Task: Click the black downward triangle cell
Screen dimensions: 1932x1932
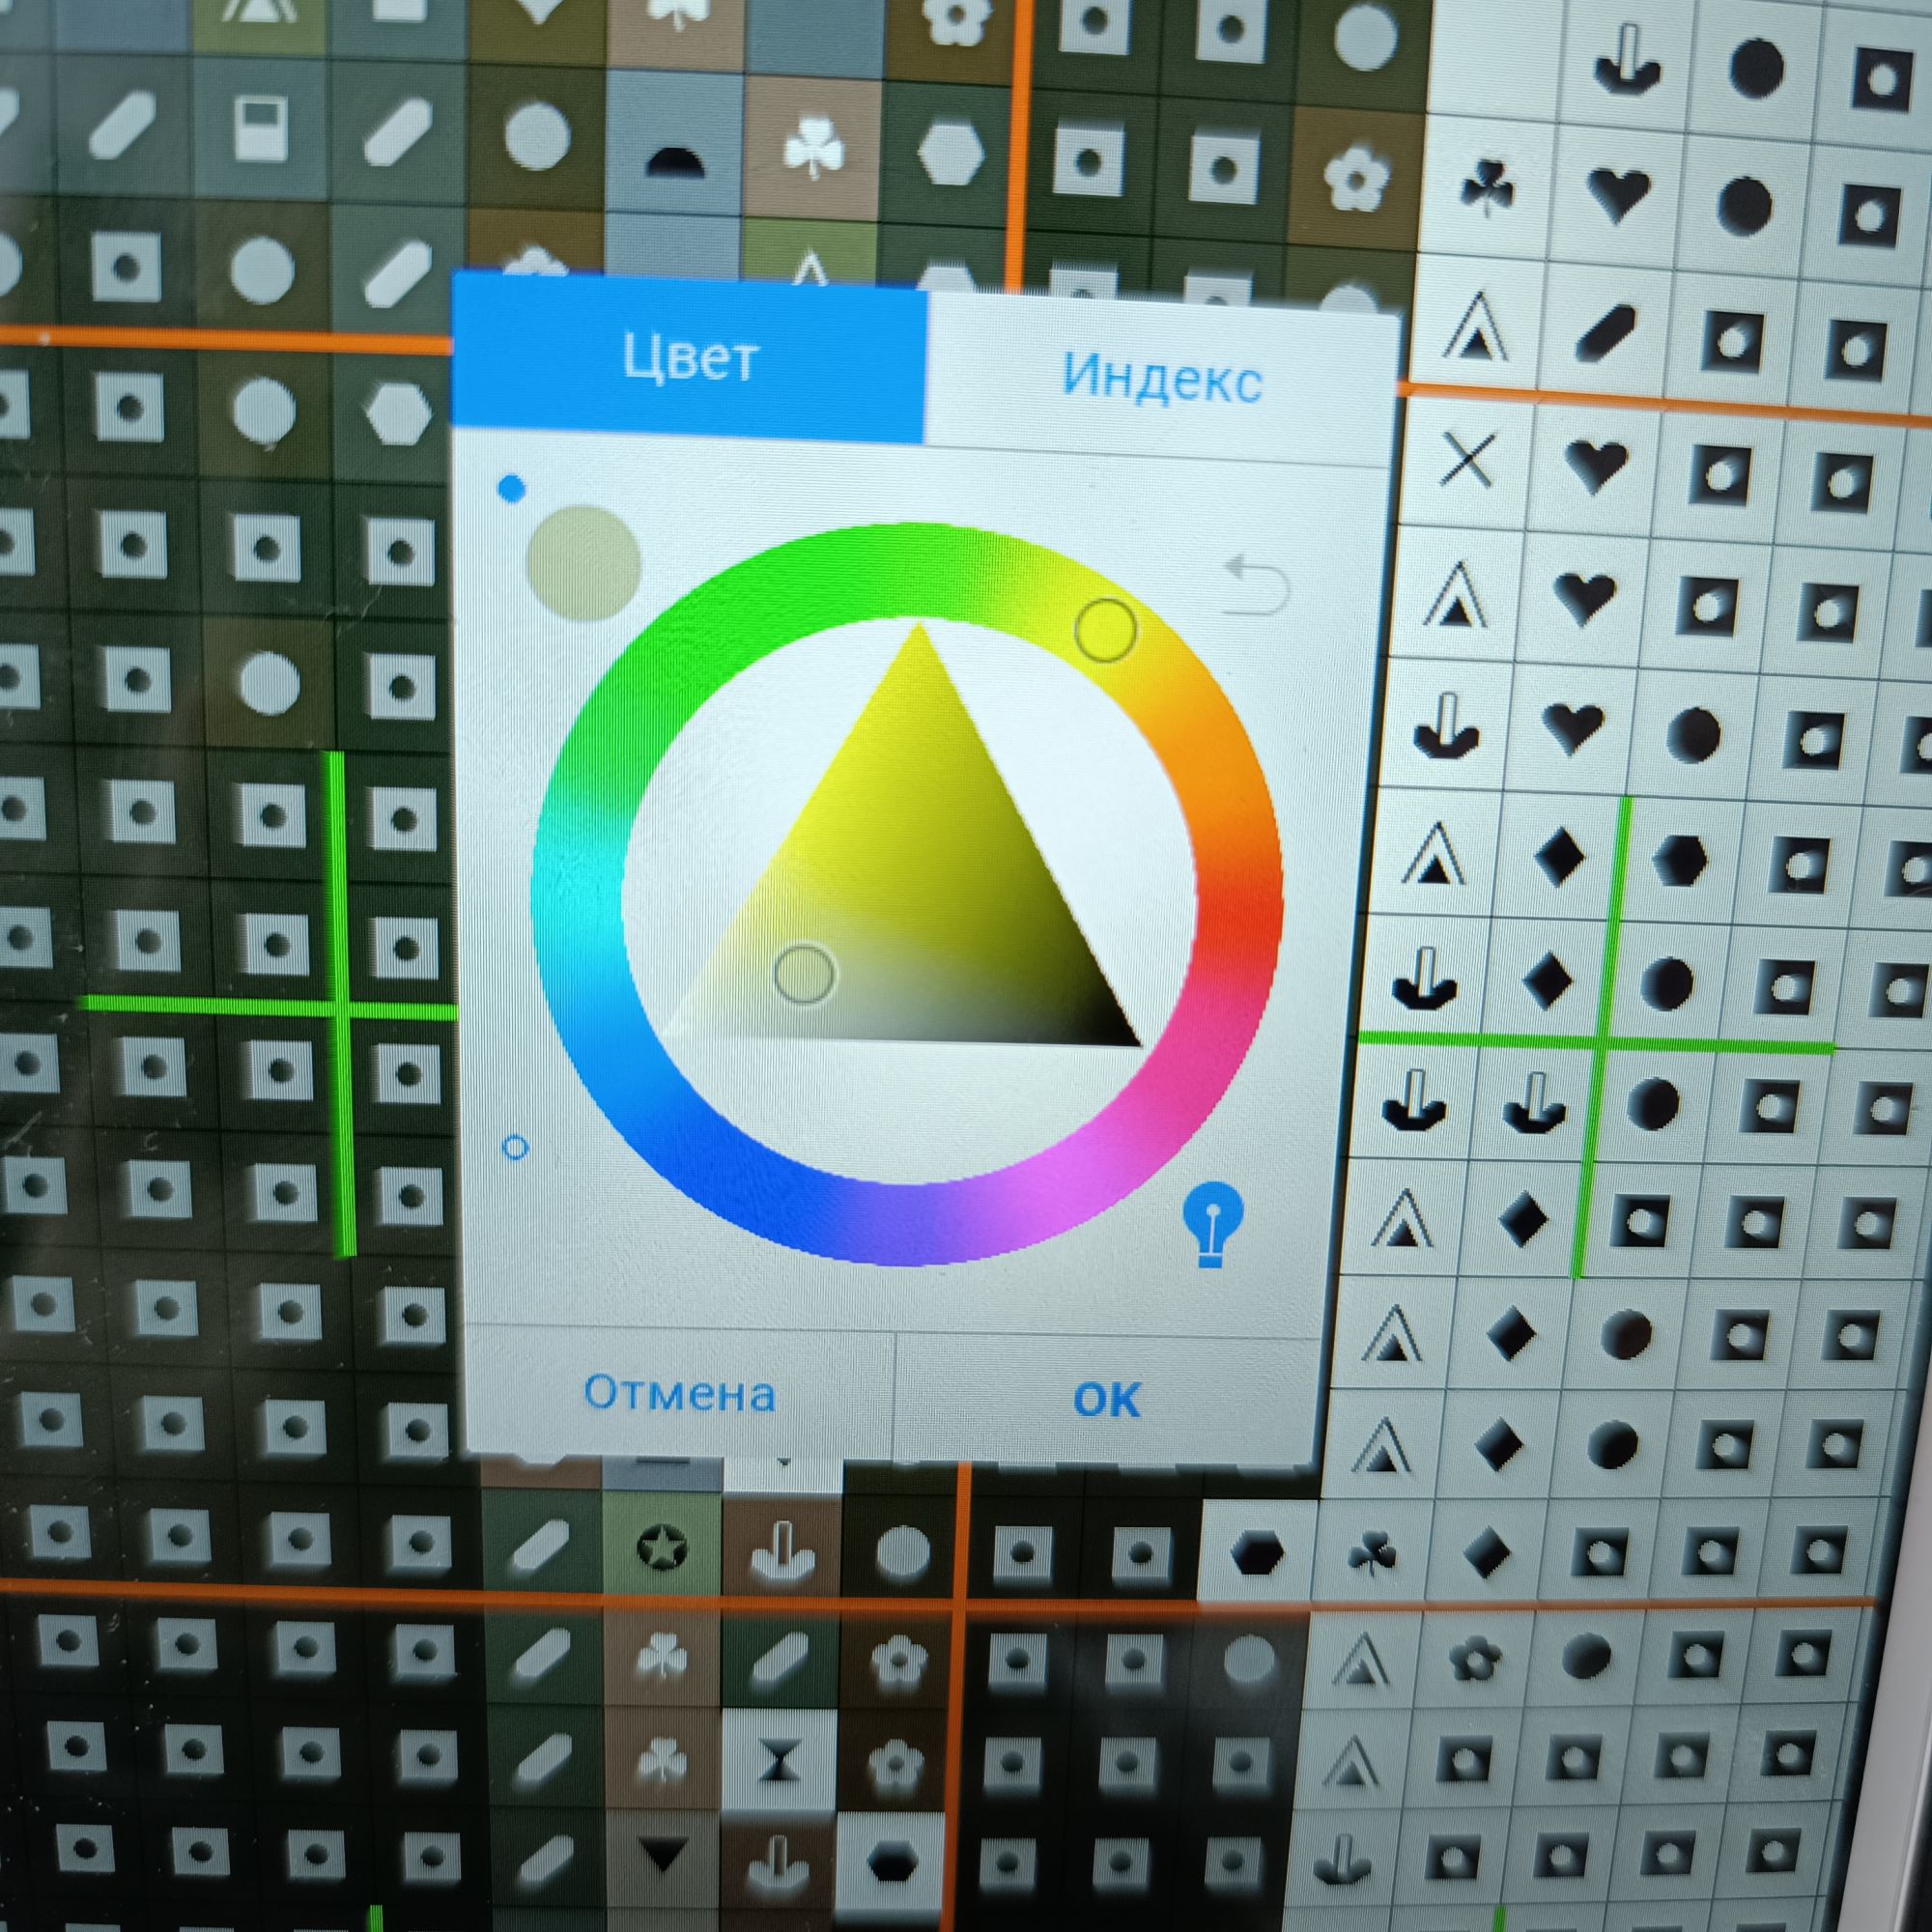Action: click(662, 1853)
